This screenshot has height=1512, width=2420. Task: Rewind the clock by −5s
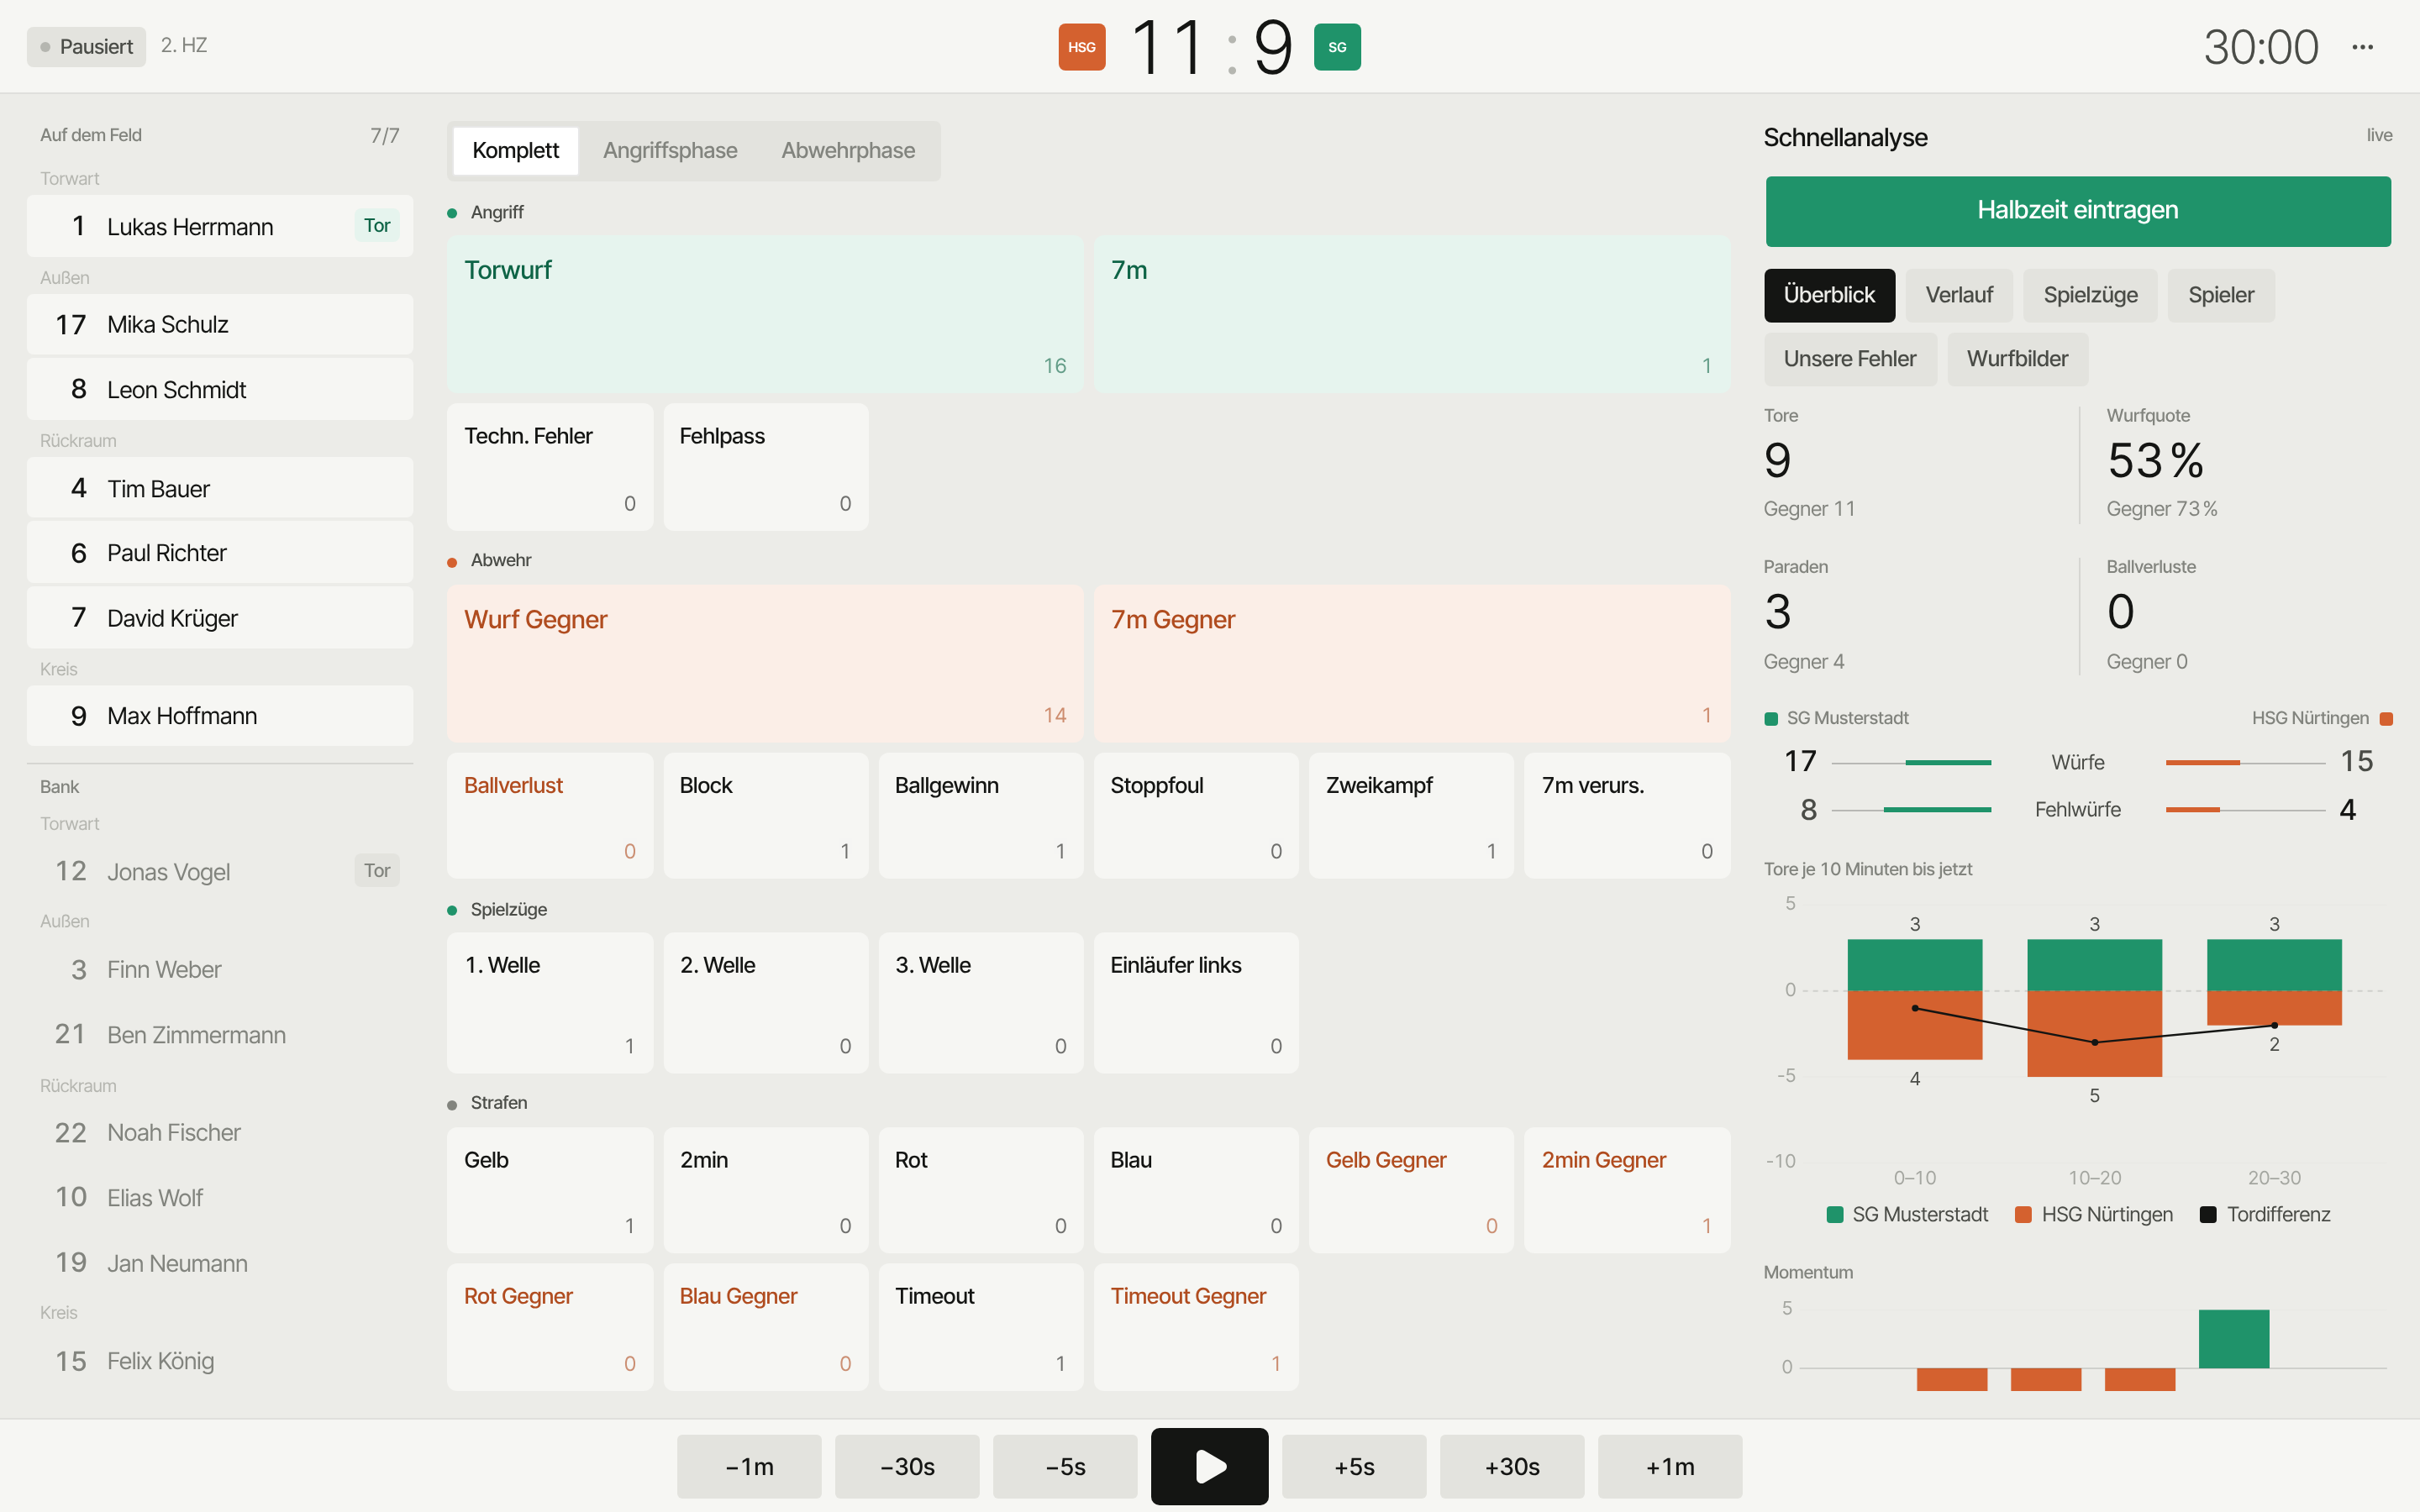click(x=1065, y=1466)
